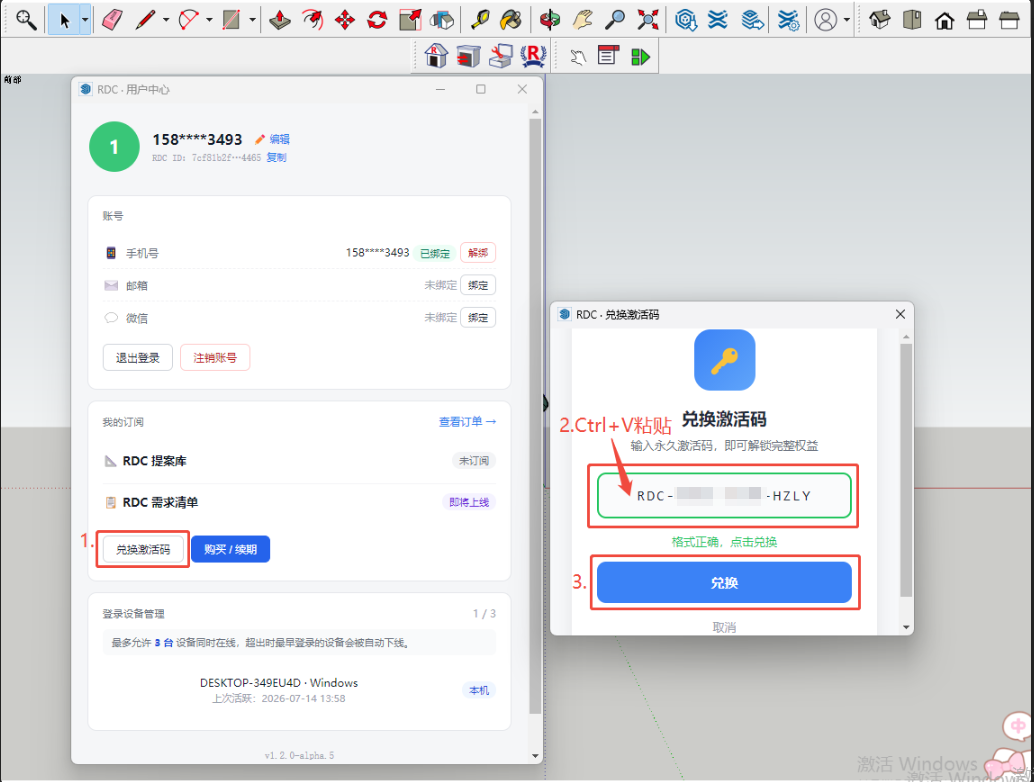
Task: Activate the Scale tool
Action: (x=410, y=20)
